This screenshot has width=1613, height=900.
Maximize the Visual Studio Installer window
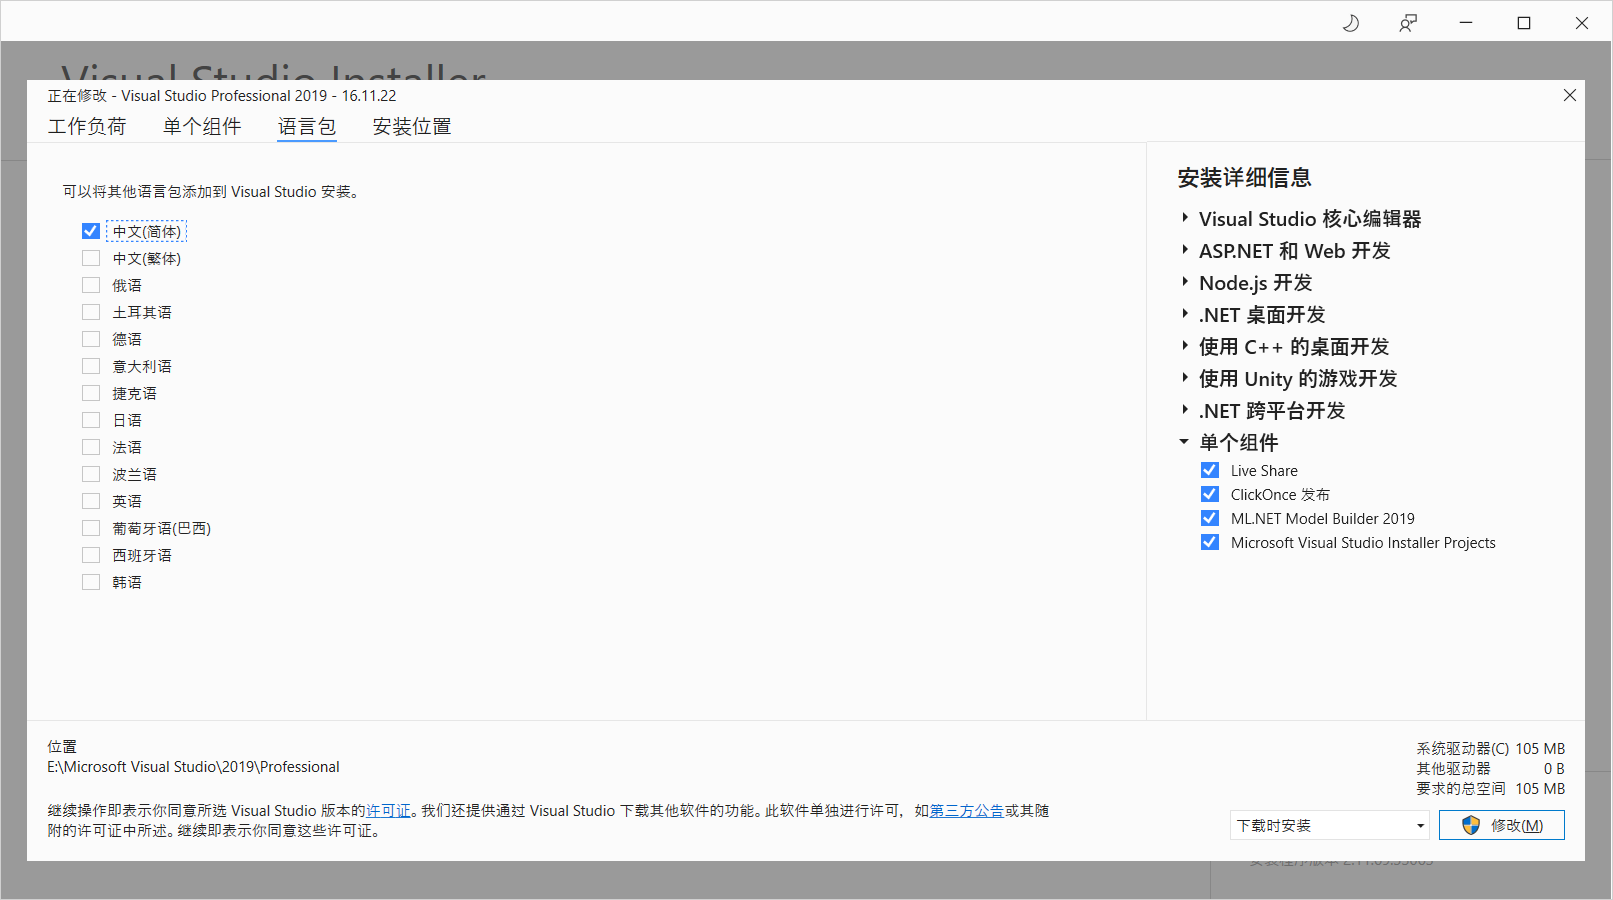tap(1524, 23)
